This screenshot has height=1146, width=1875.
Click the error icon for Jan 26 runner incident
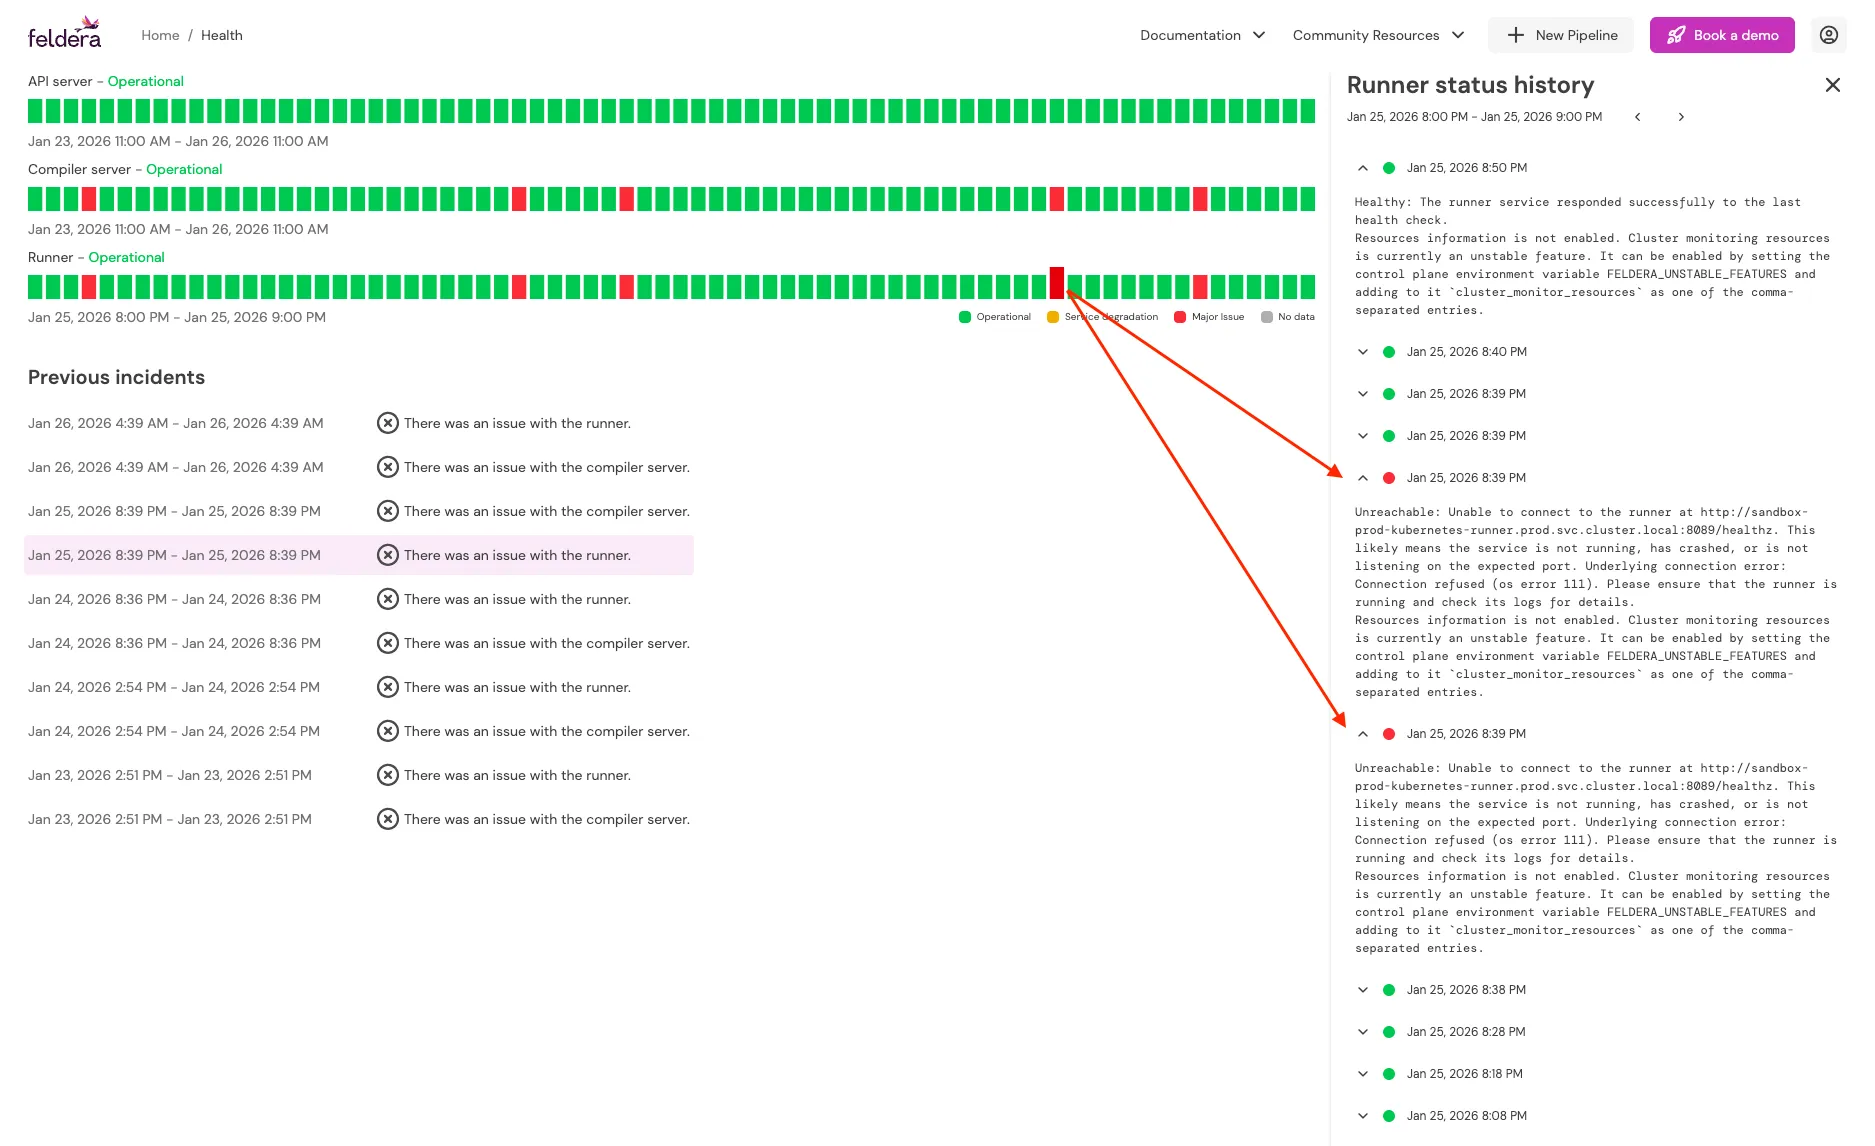[387, 423]
